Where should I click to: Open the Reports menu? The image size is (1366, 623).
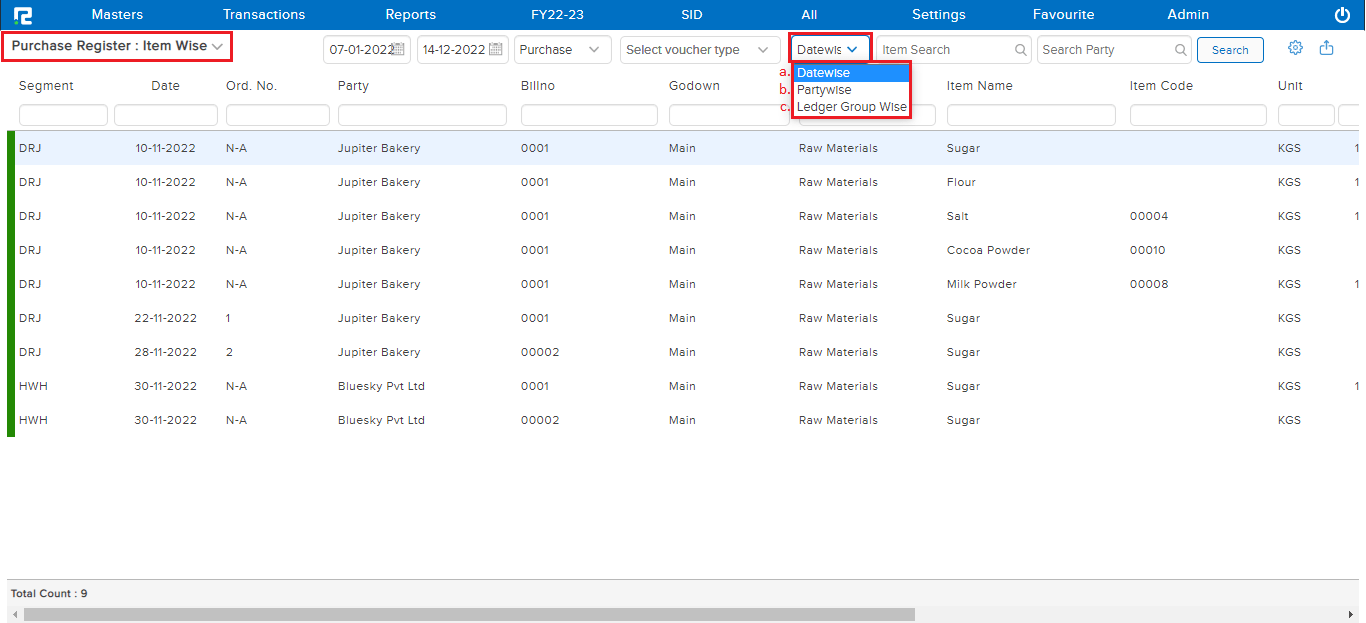(x=410, y=15)
